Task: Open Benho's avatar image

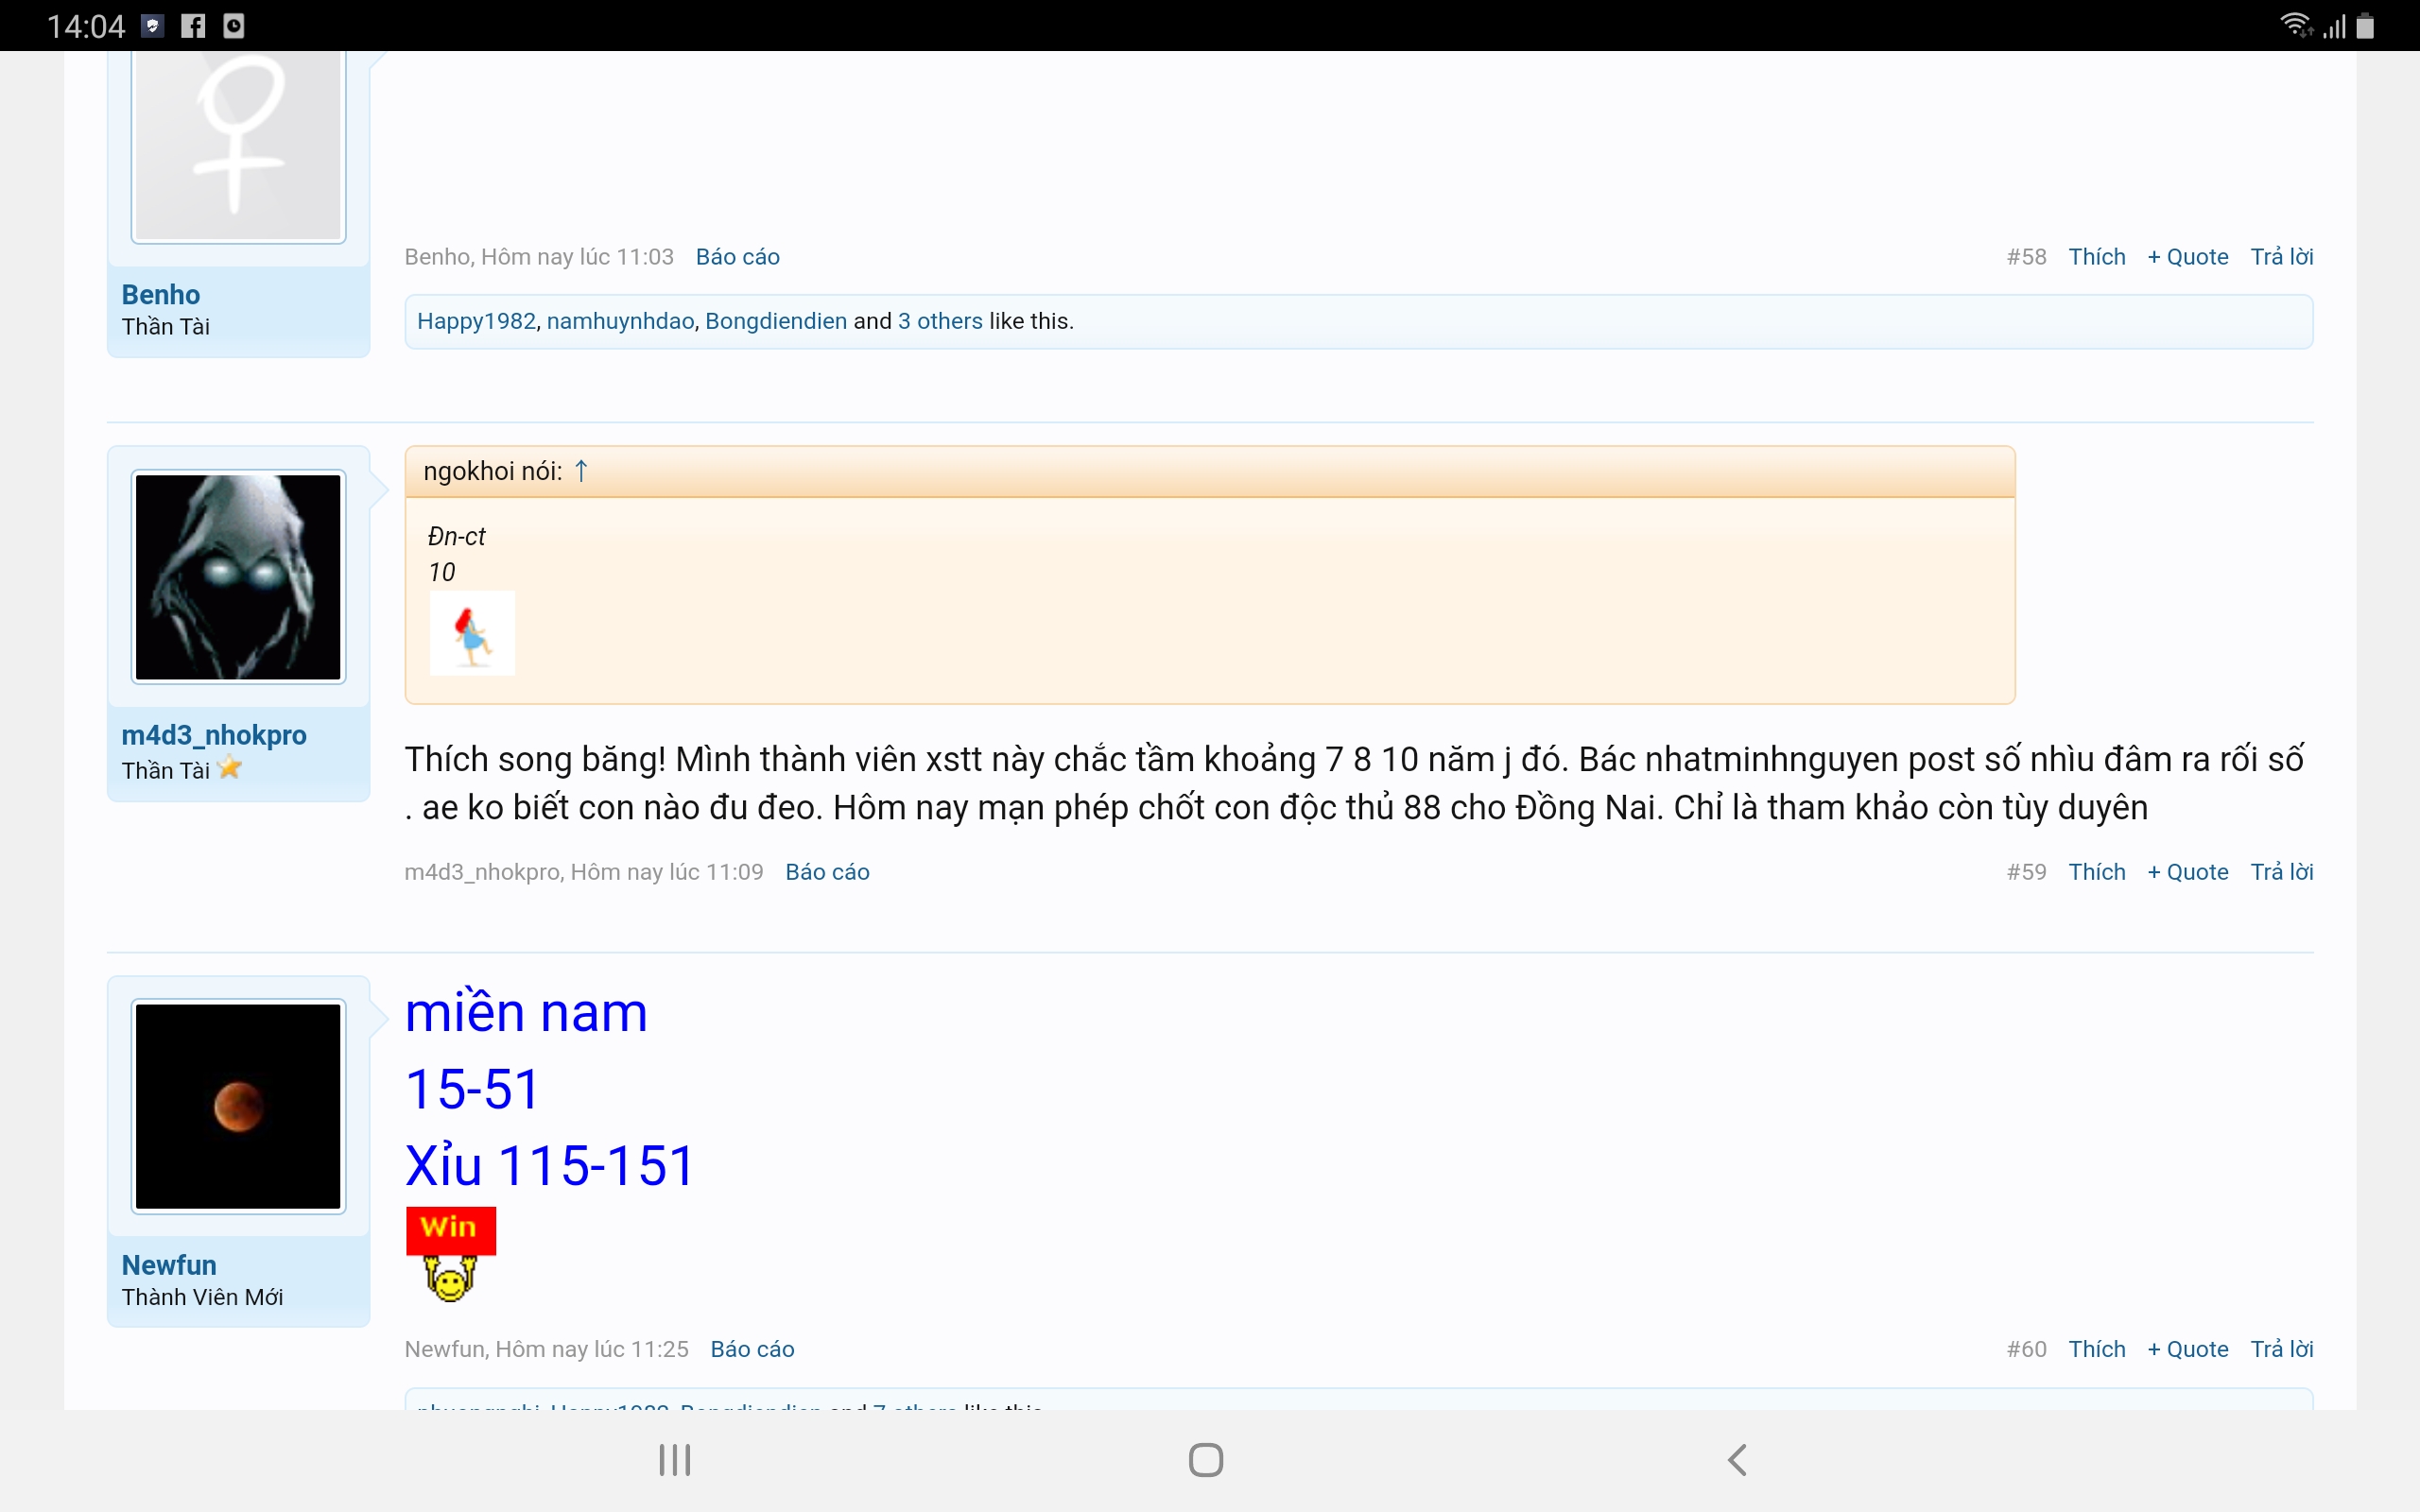Action: click(238, 146)
